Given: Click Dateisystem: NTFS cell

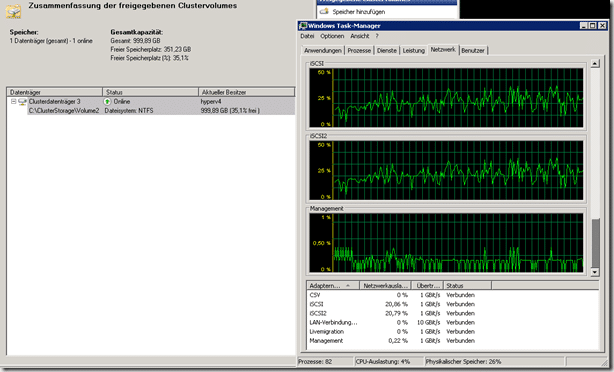Looking at the screenshot, I should tap(129, 110).
